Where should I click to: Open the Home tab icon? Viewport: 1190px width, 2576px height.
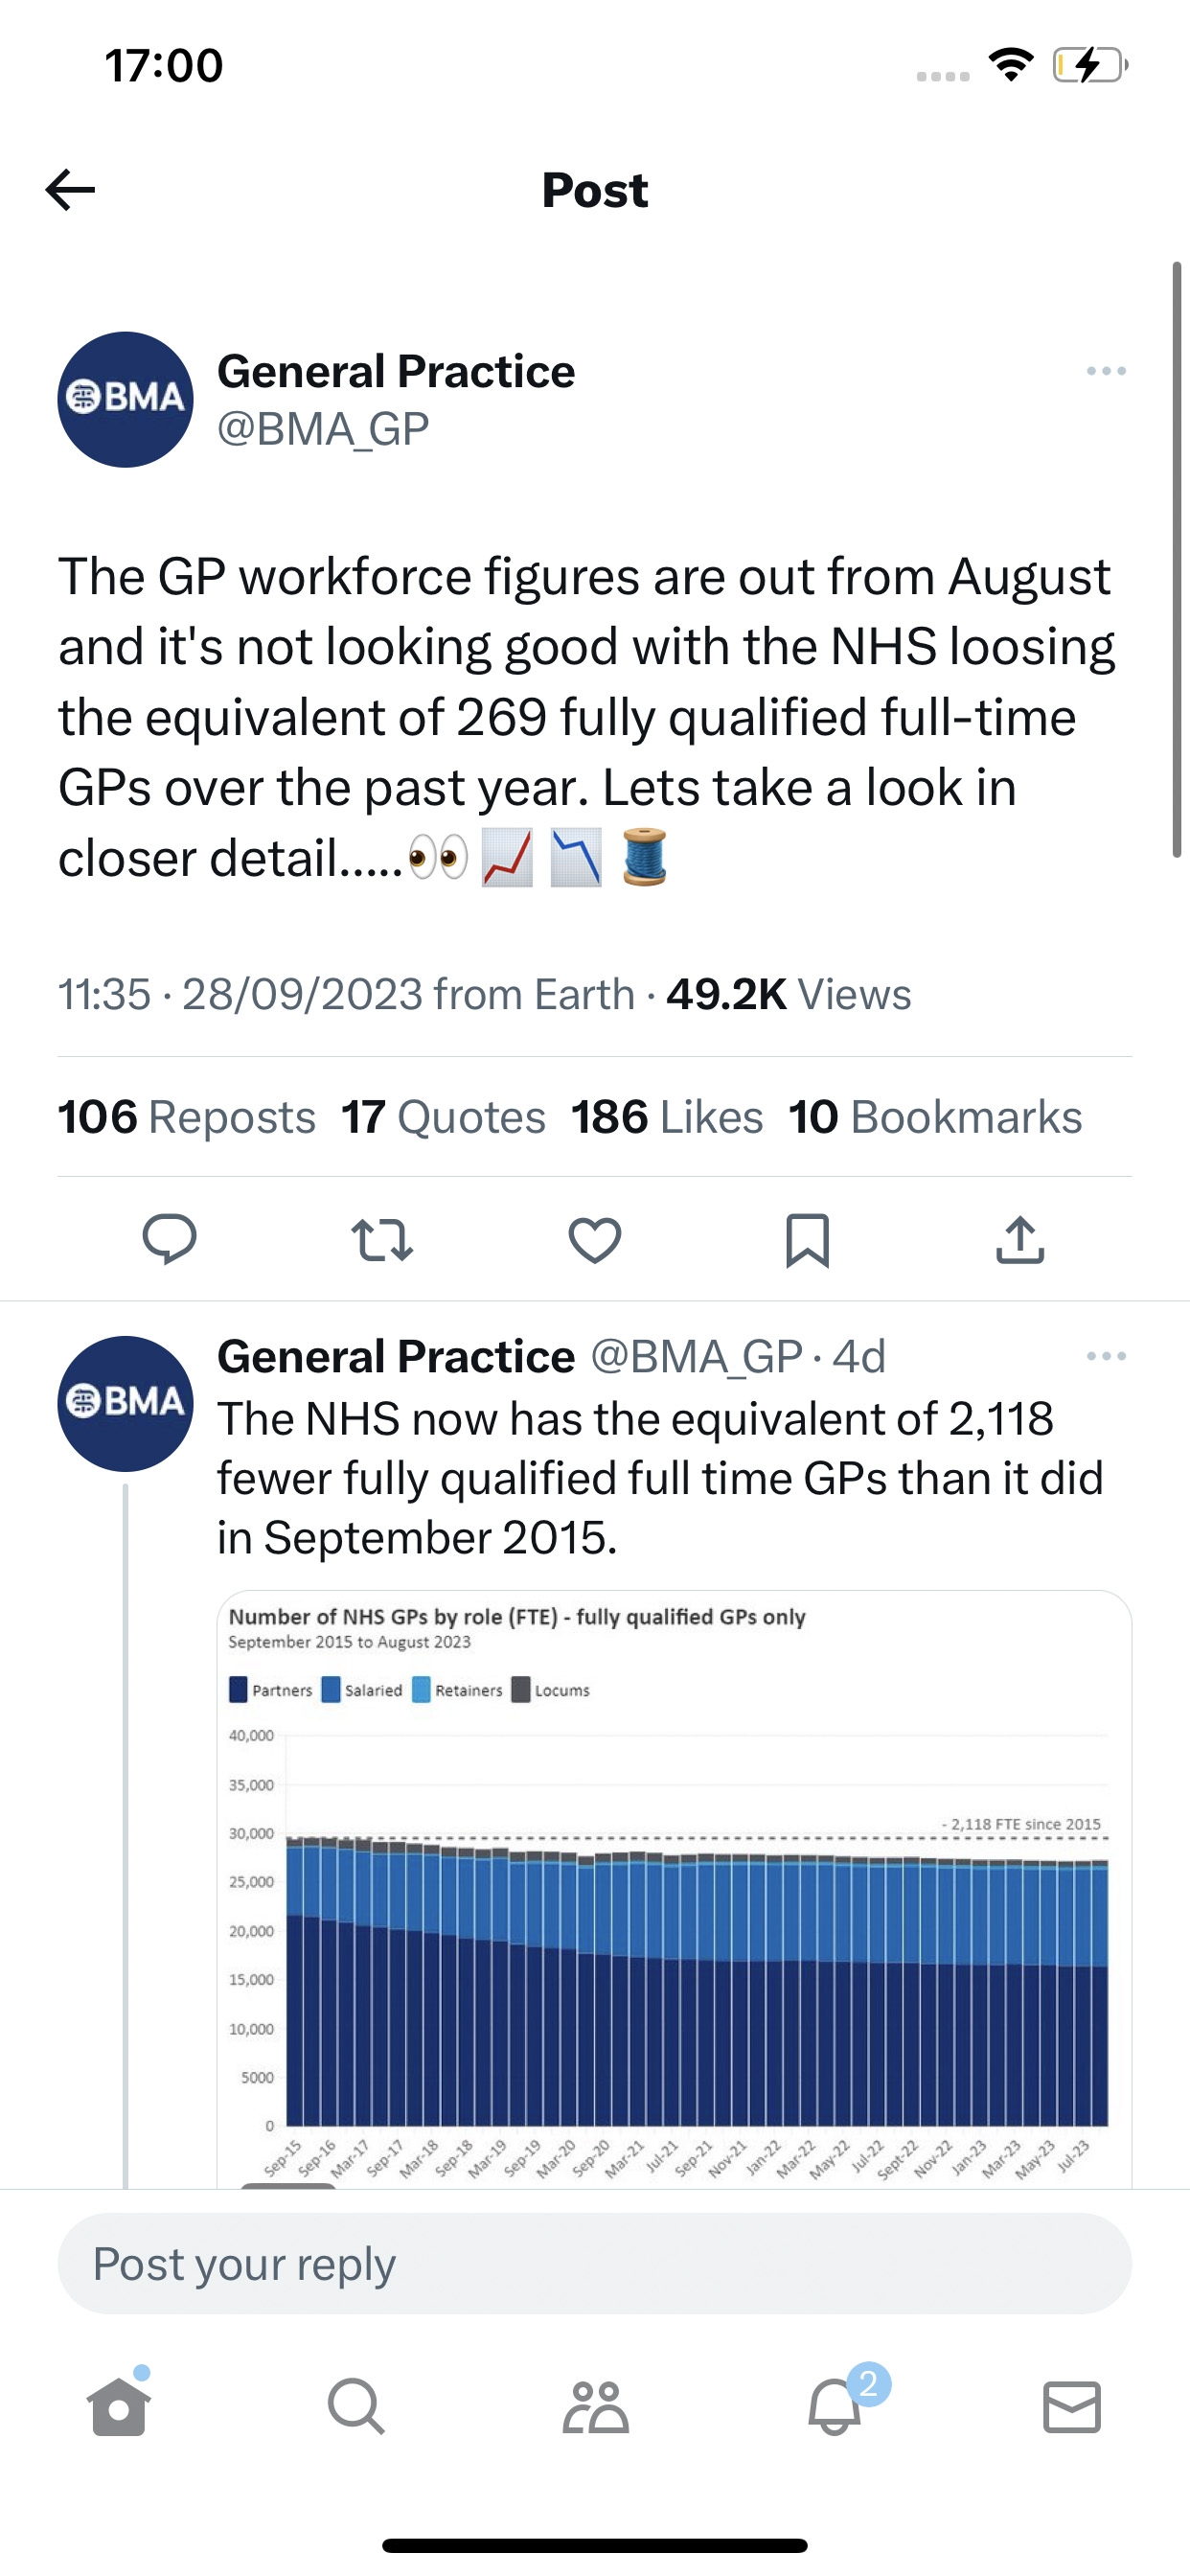119,2406
